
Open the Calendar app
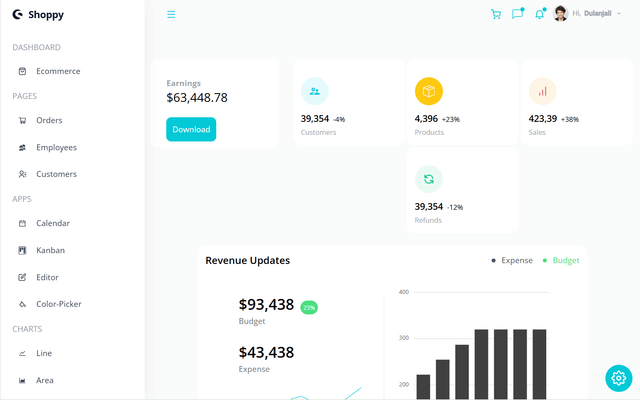(x=53, y=223)
